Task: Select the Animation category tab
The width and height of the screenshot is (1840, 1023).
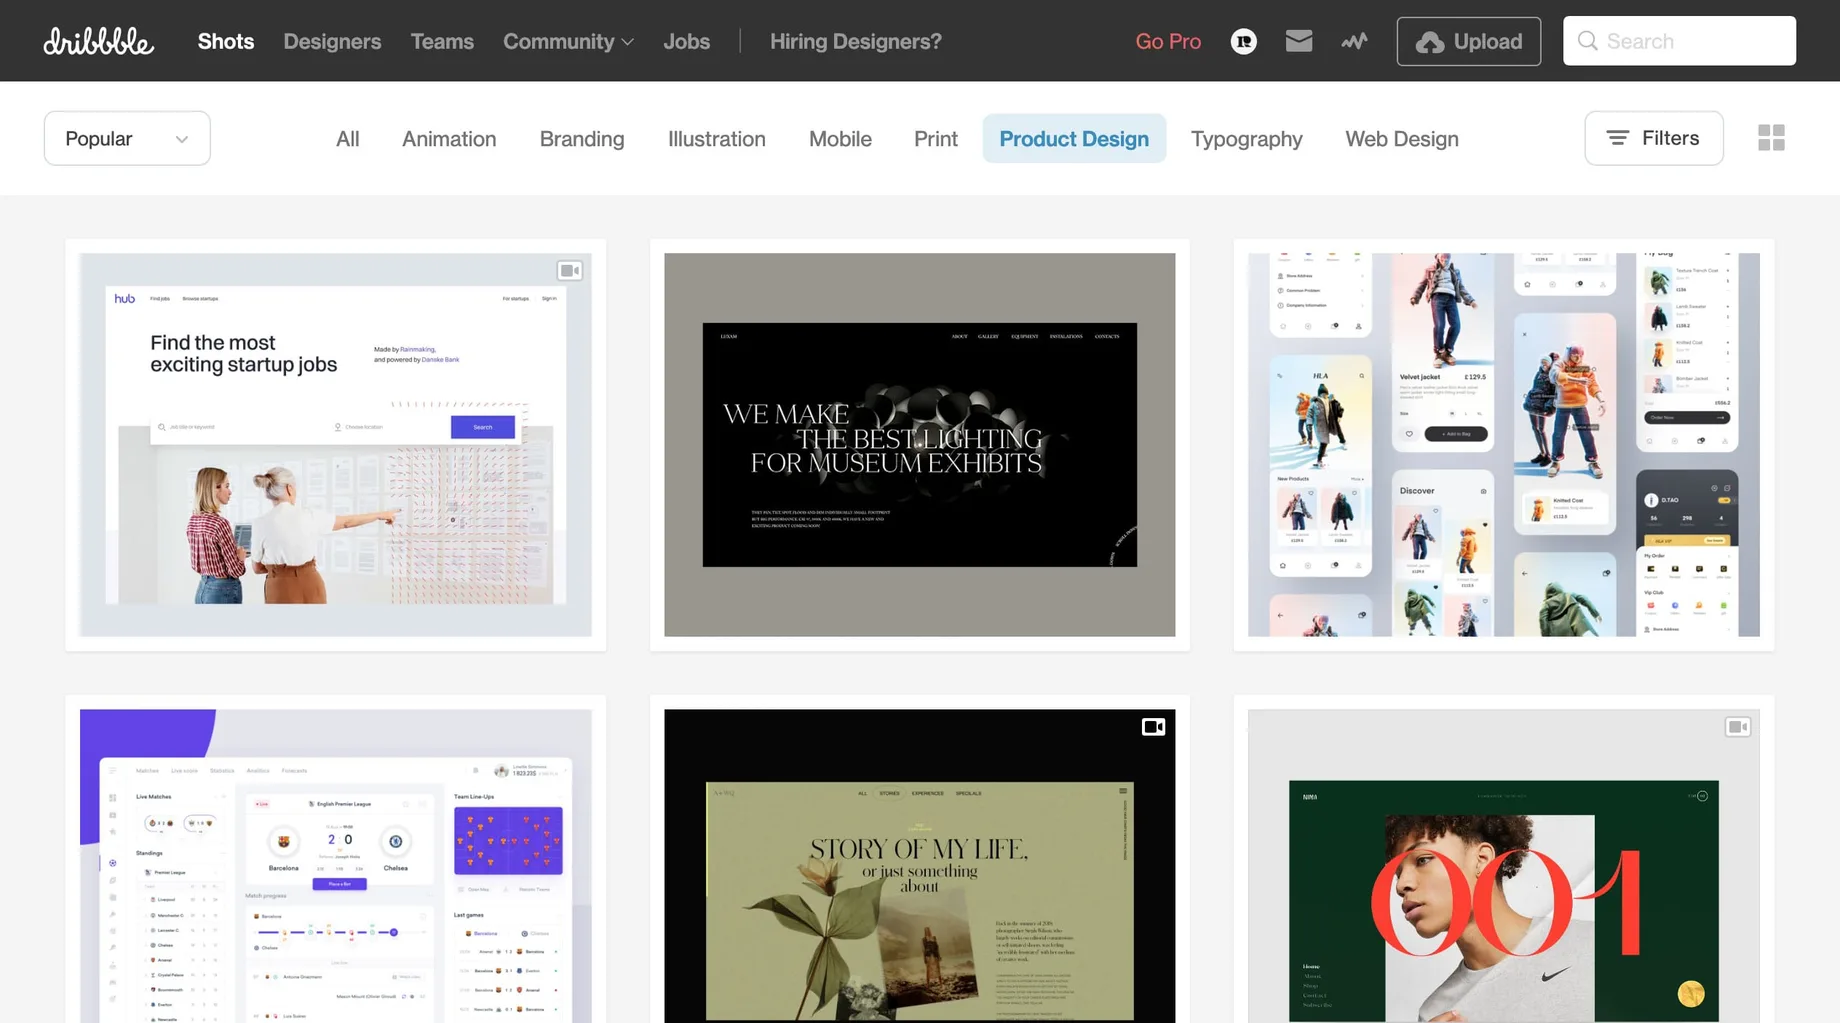Action: 449,138
